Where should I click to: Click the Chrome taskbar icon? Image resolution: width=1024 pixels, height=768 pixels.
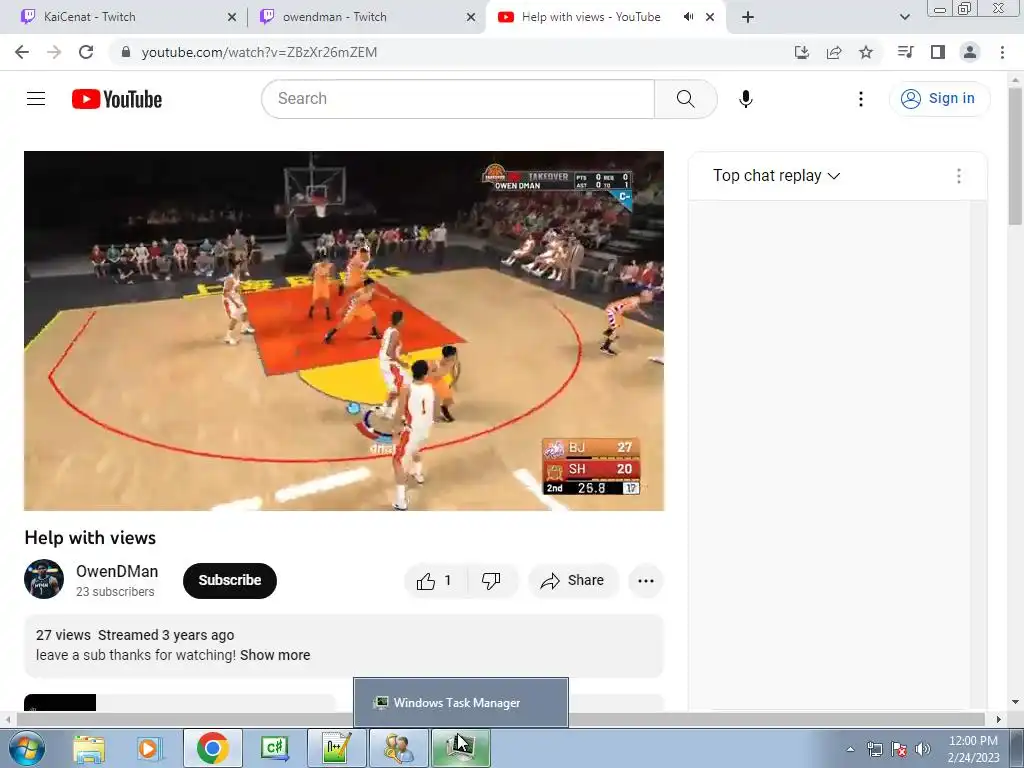click(213, 748)
